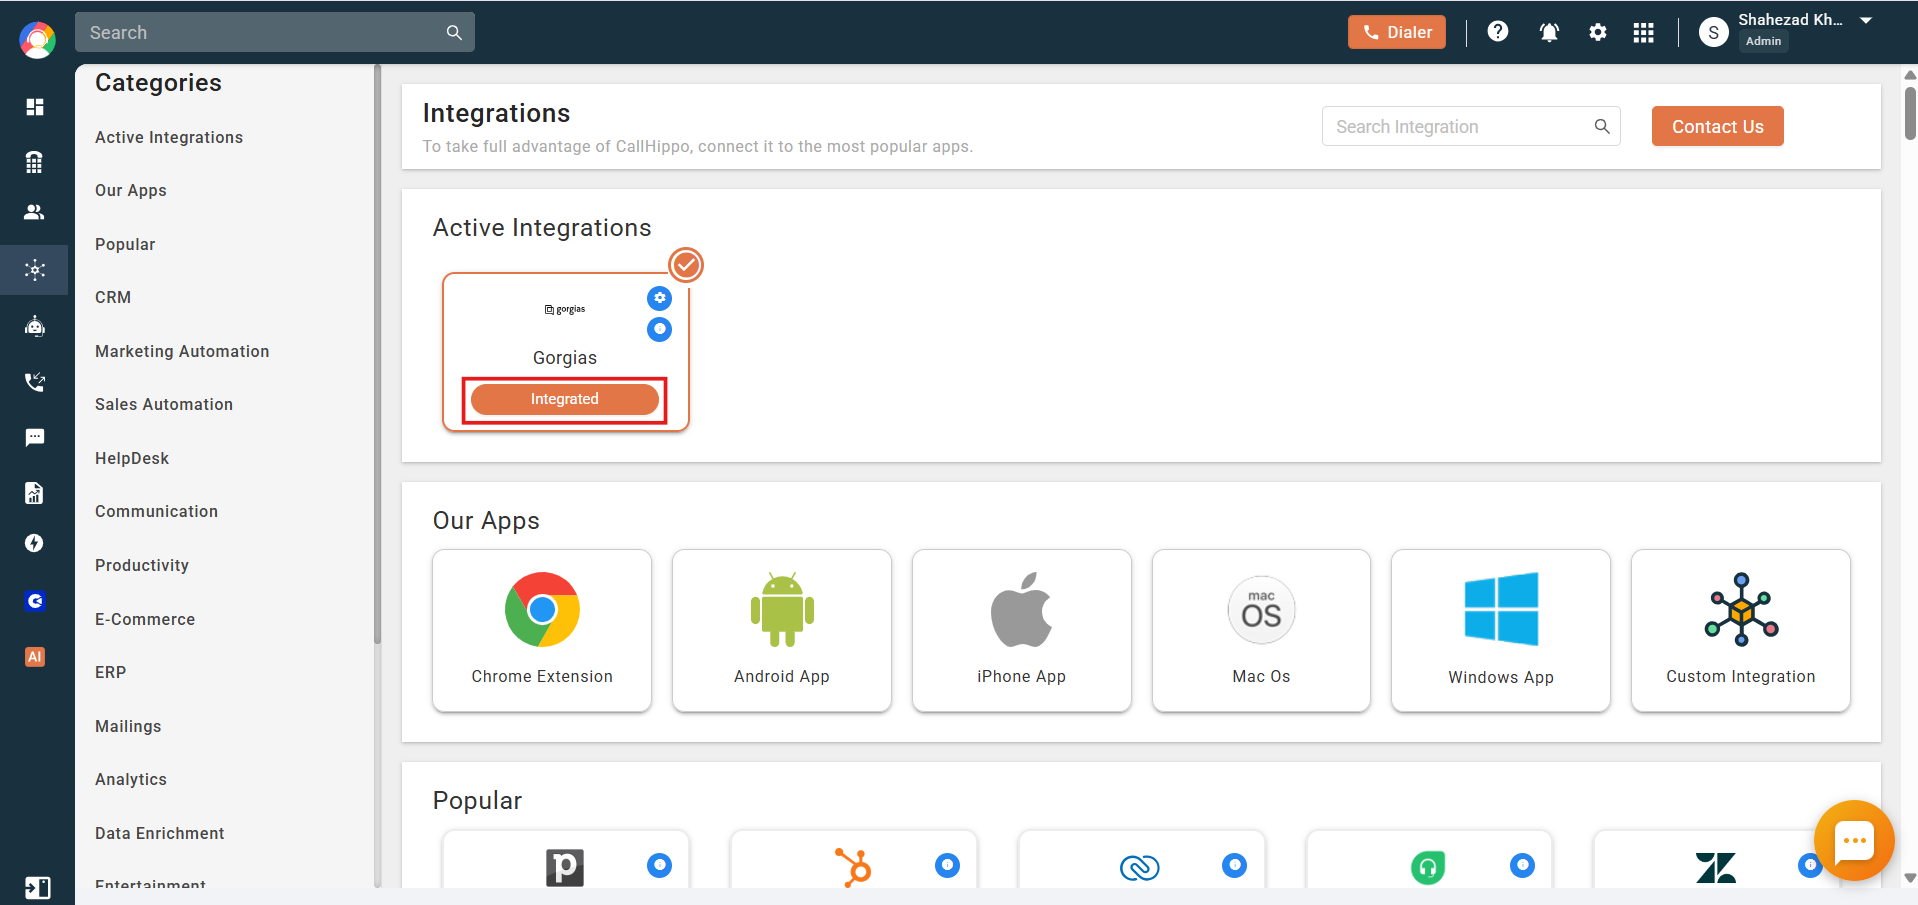Open the call logs phone-arrows sidebar icon
Image resolution: width=1918 pixels, height=905 pixels.
[35, 381]
